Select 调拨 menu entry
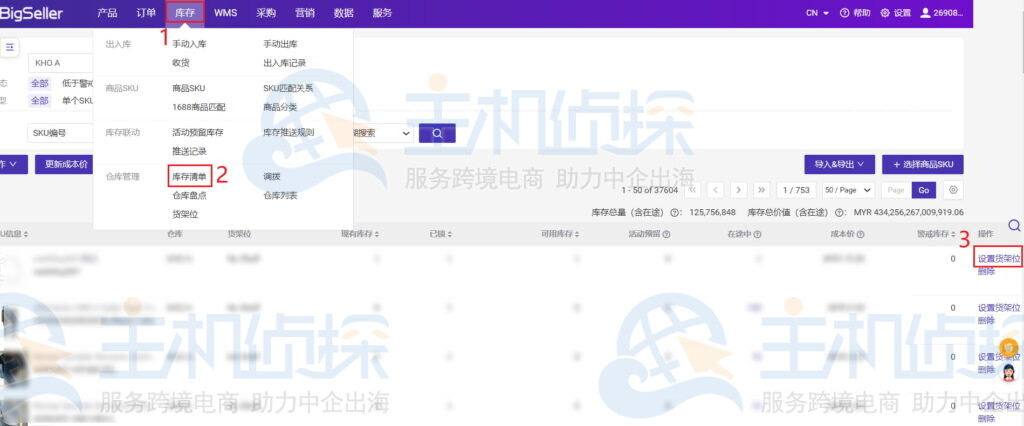This screenshot has height=426, width=1024. pyautogui.click(x=272, y=176)
